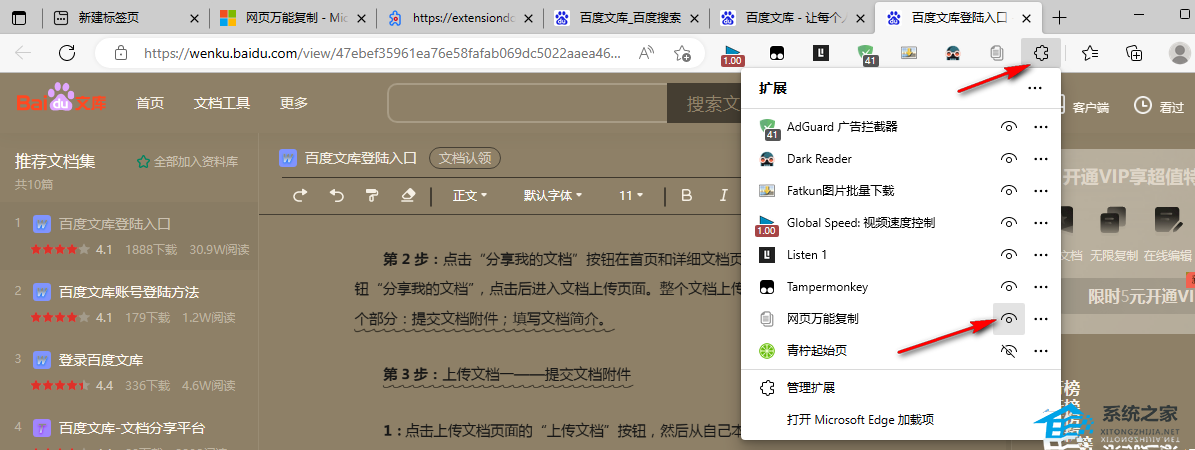1195x450 pixels.
Task: Click 全部加入资料库 link
Action: tap(187, 162)
